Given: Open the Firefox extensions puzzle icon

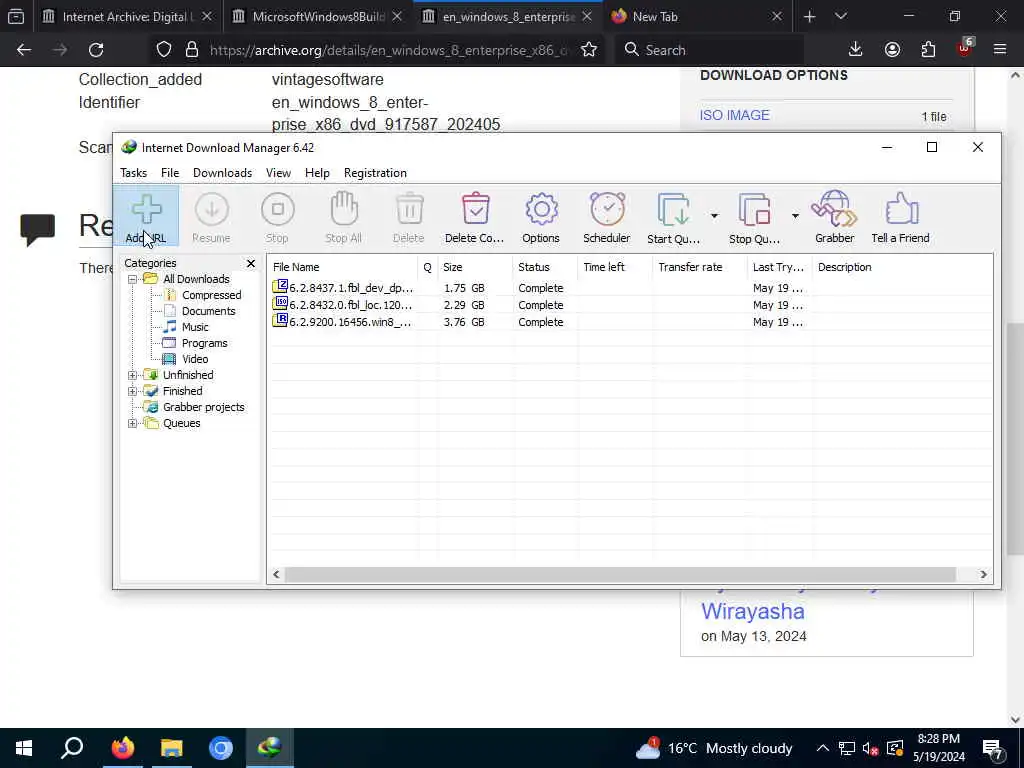Looking at the screenshot, I should click(x=928, y=50).
